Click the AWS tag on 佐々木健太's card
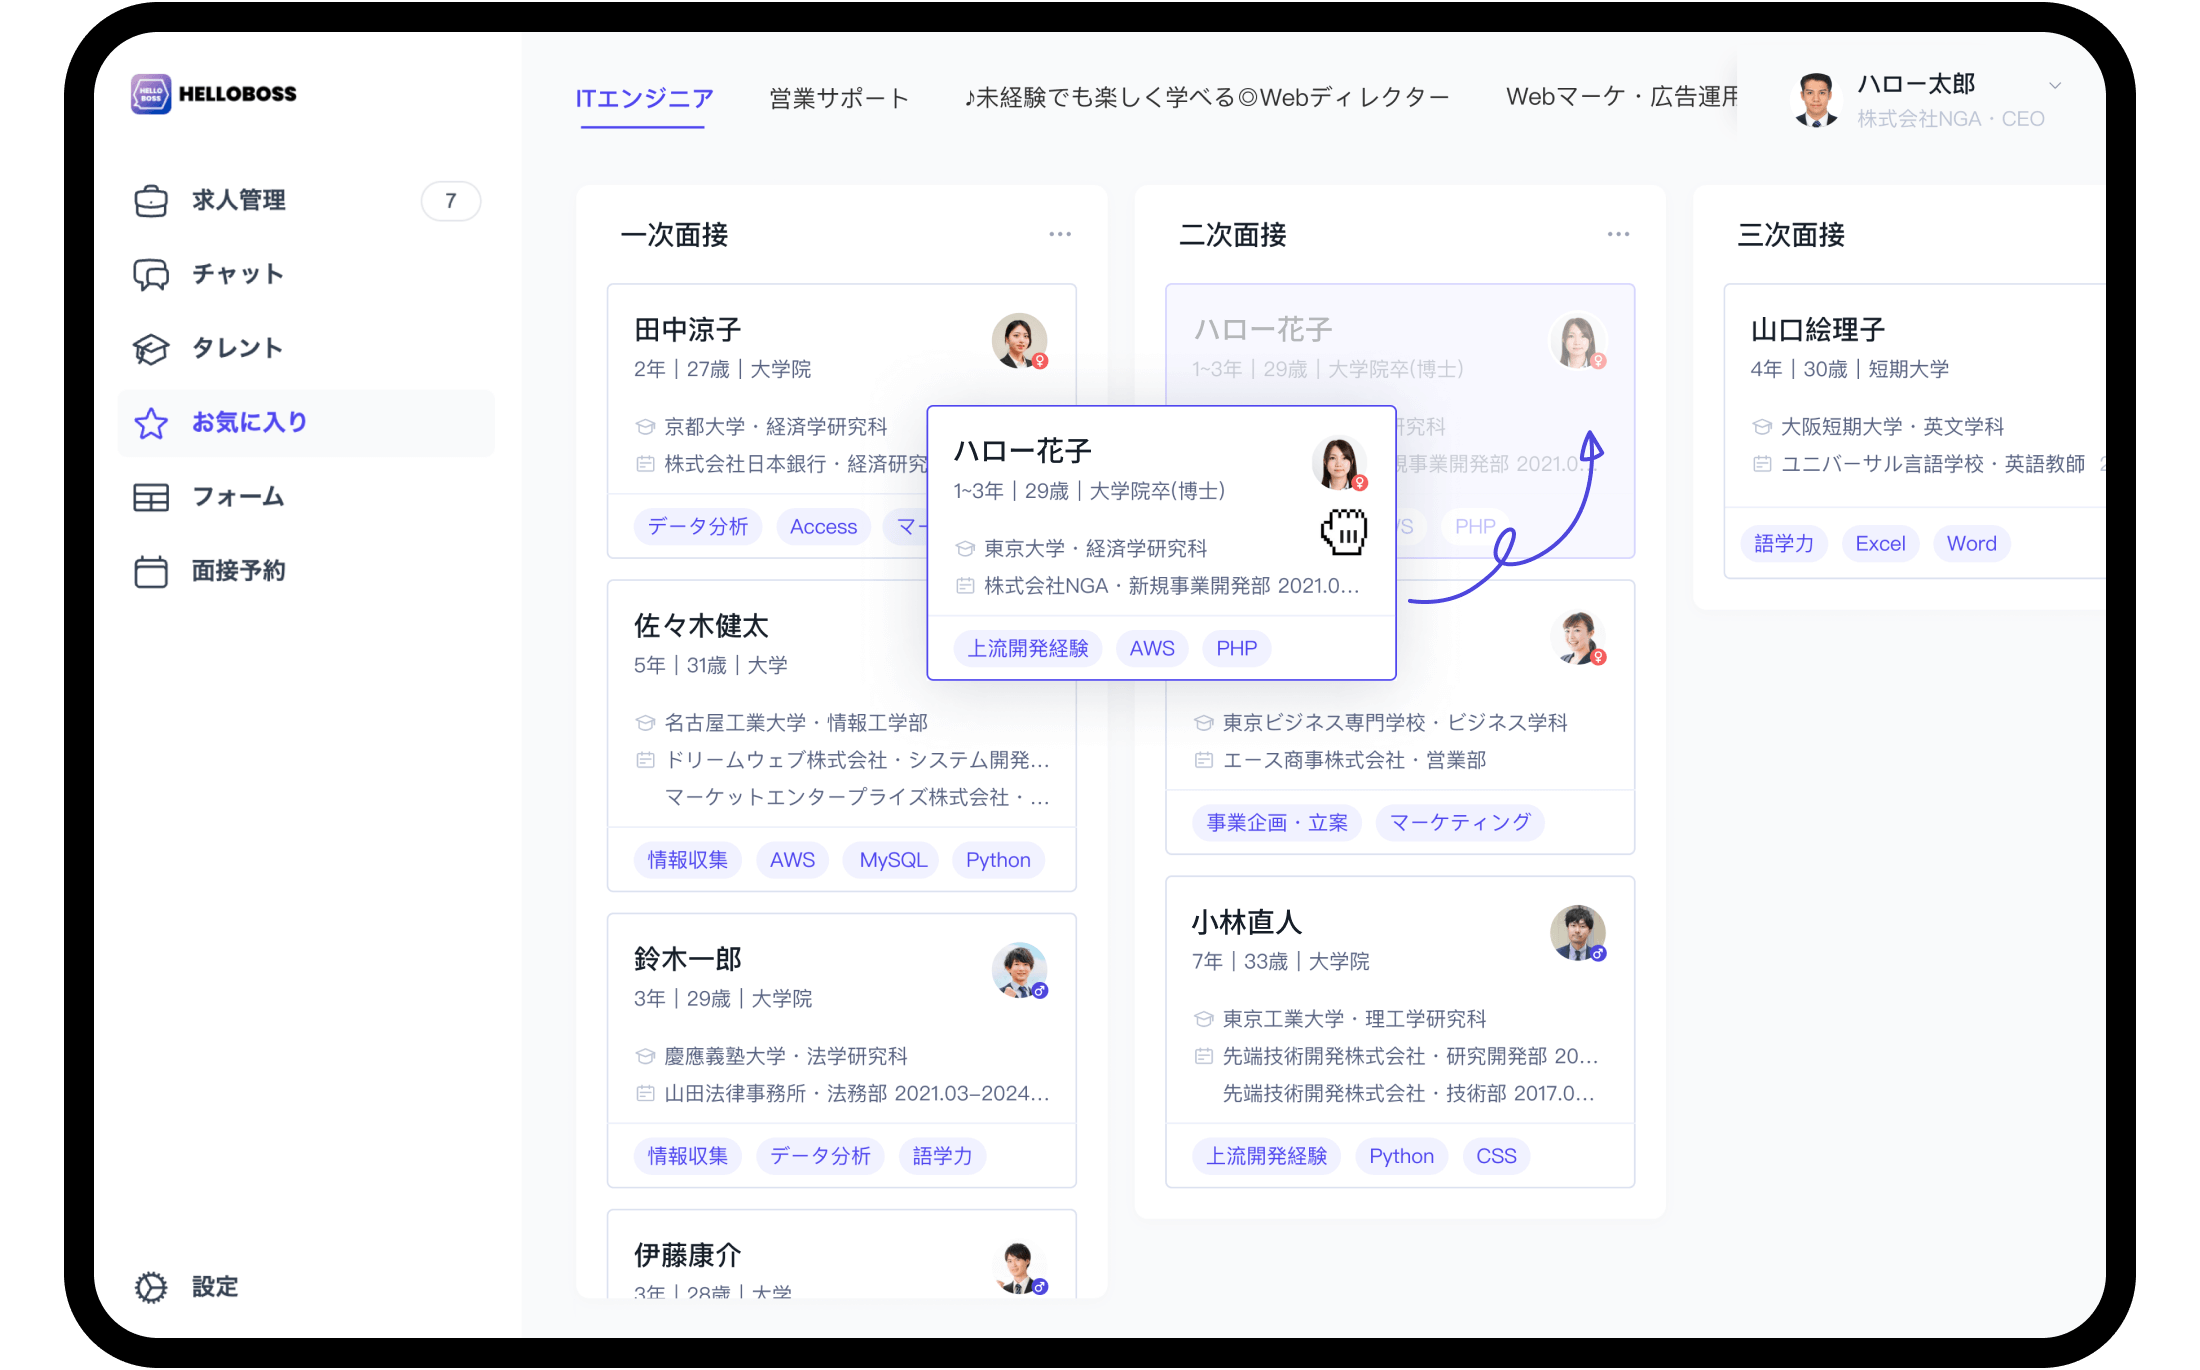Image resolution: width=2200 pixels, height=1370 pixels. tap(792, 860)
